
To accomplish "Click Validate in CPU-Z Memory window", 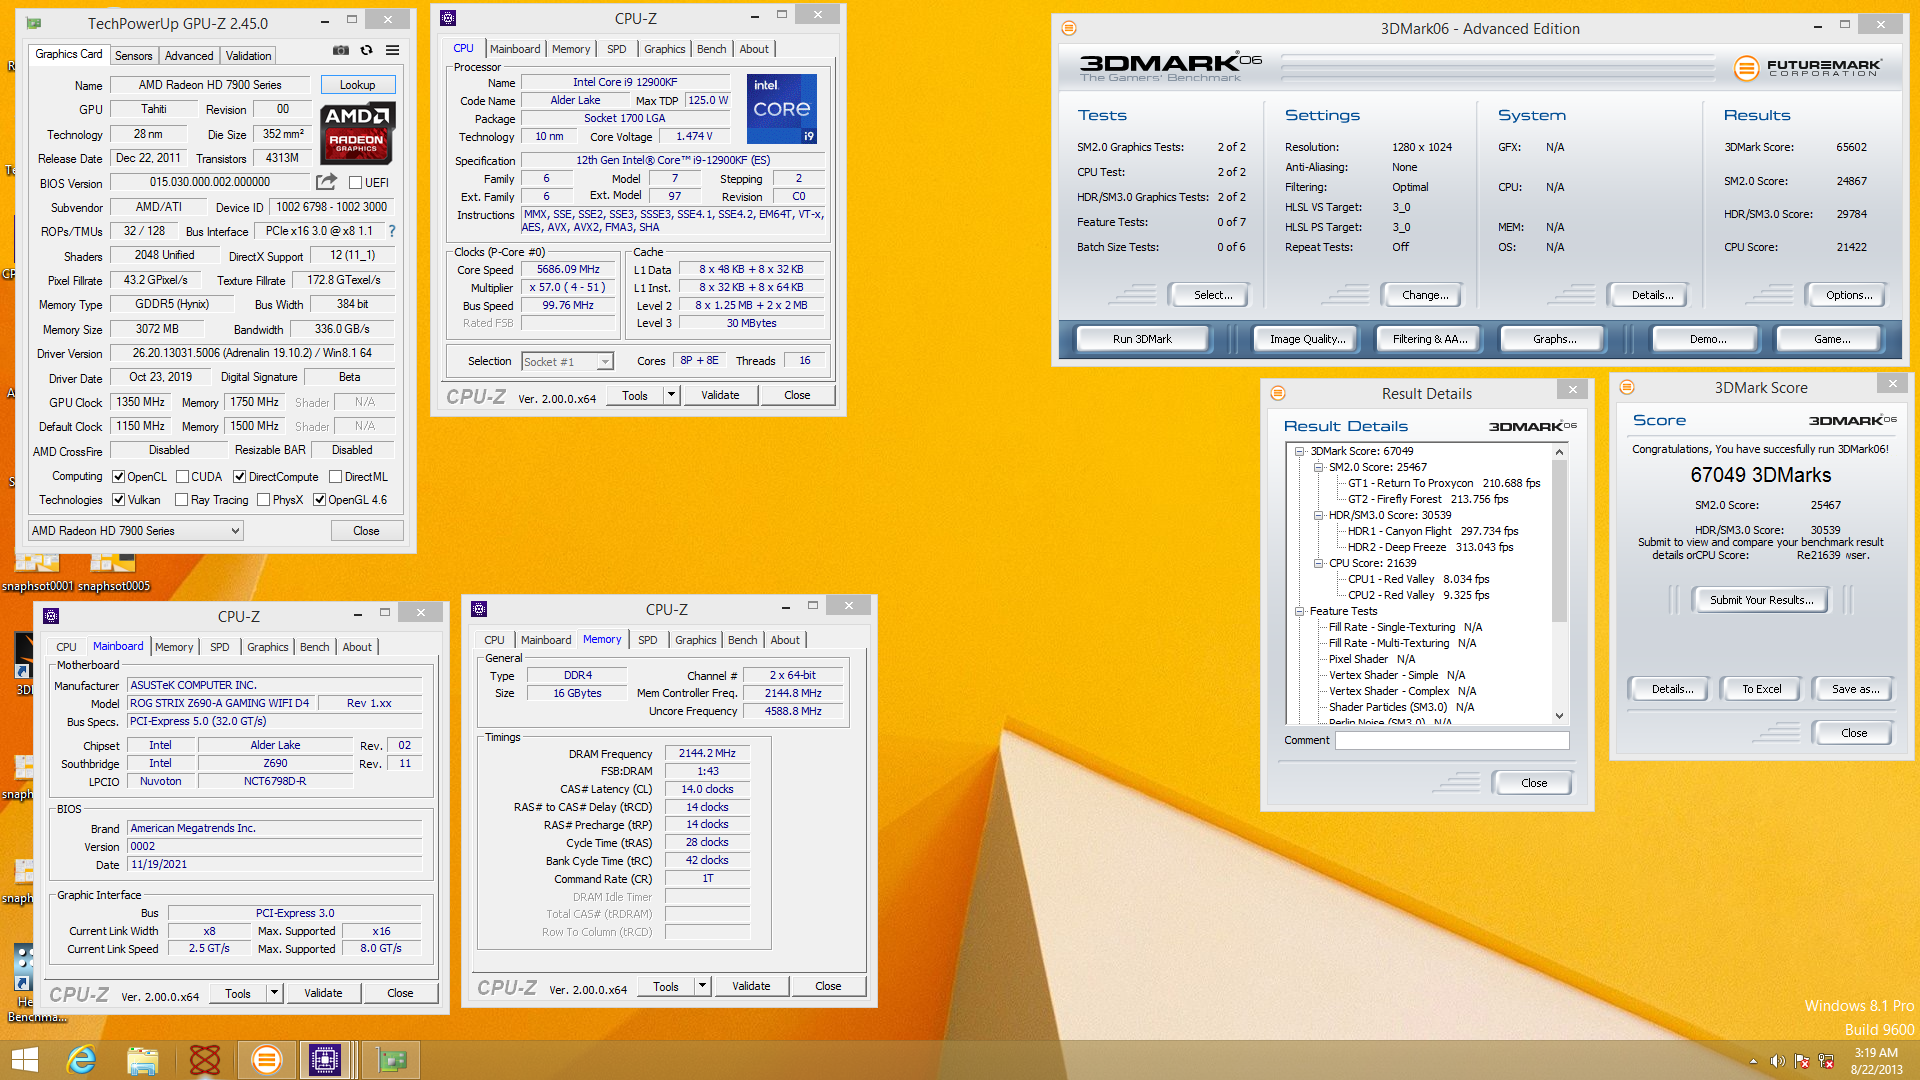I will tap(751, 986).
